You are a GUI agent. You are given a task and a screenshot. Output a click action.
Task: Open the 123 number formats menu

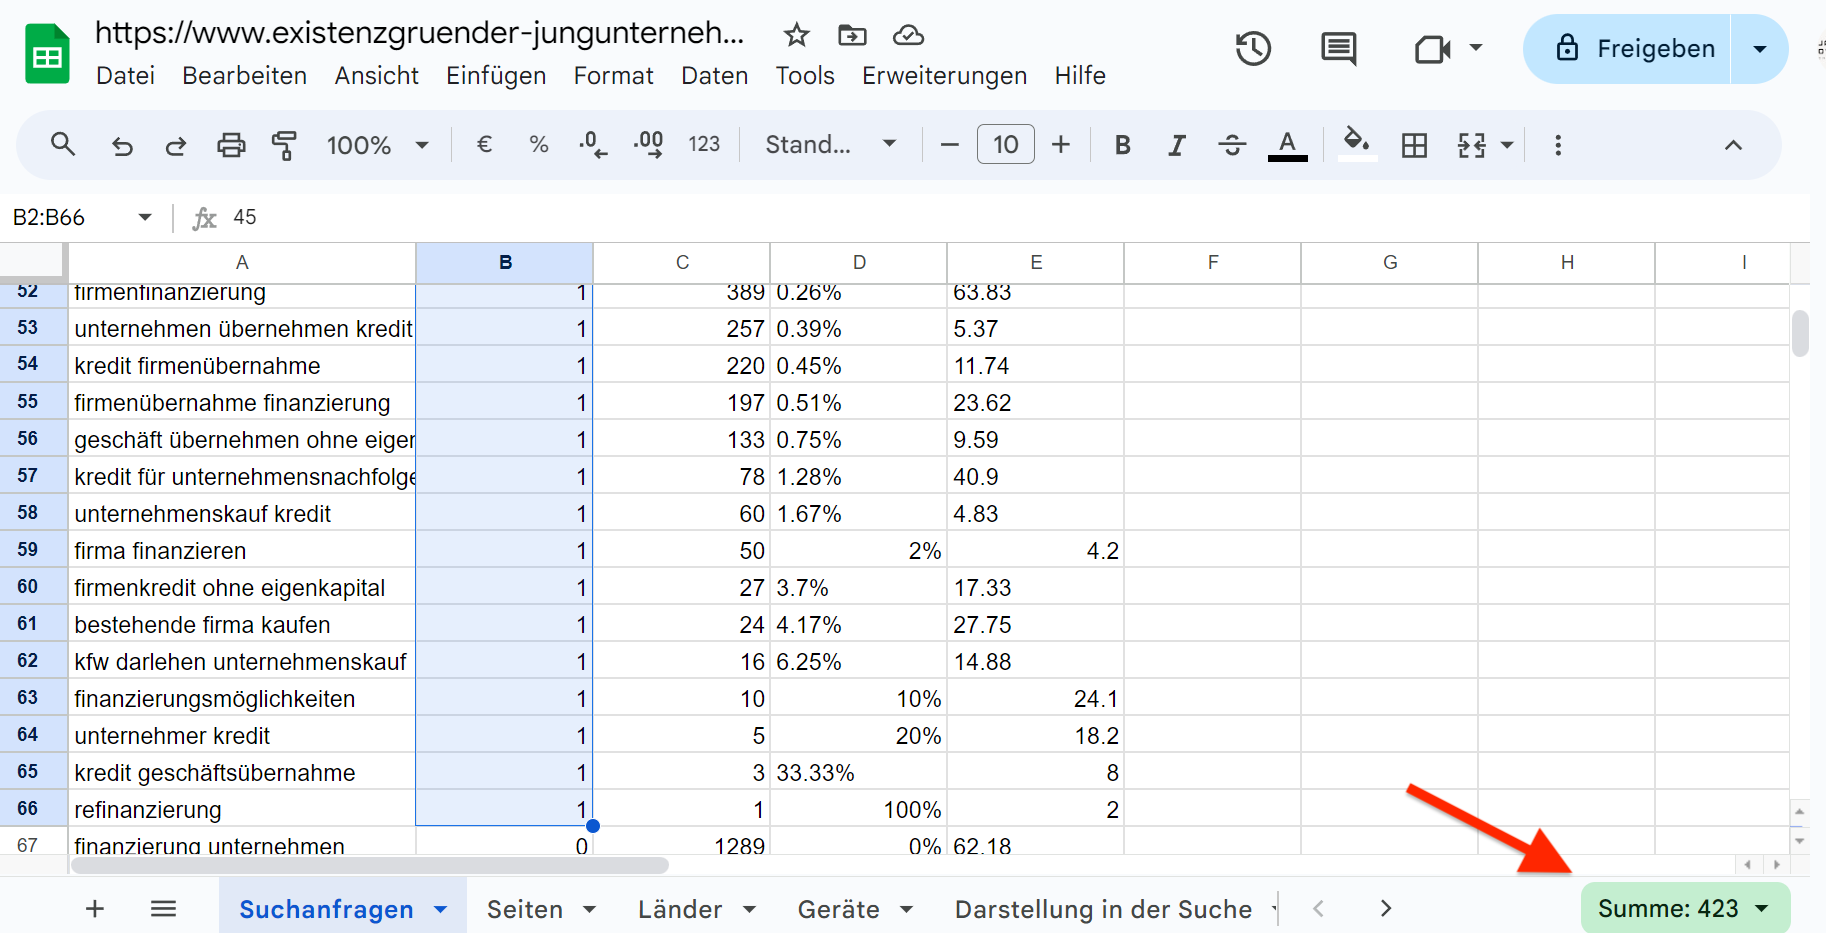(x=704, y=145)
